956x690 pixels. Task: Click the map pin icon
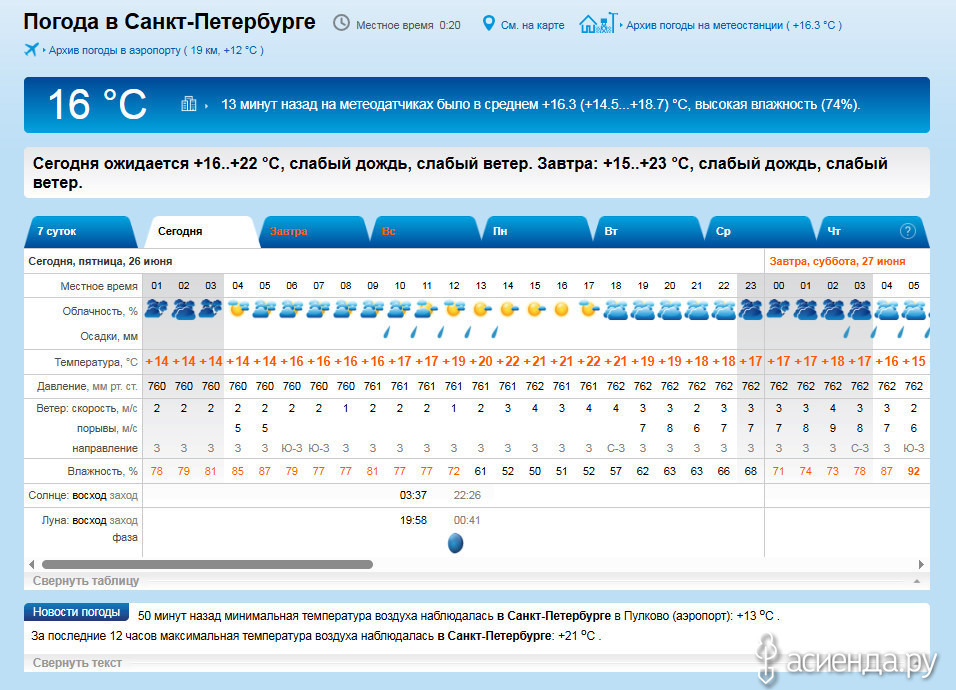pyautogui.click(x=488, y=24)
